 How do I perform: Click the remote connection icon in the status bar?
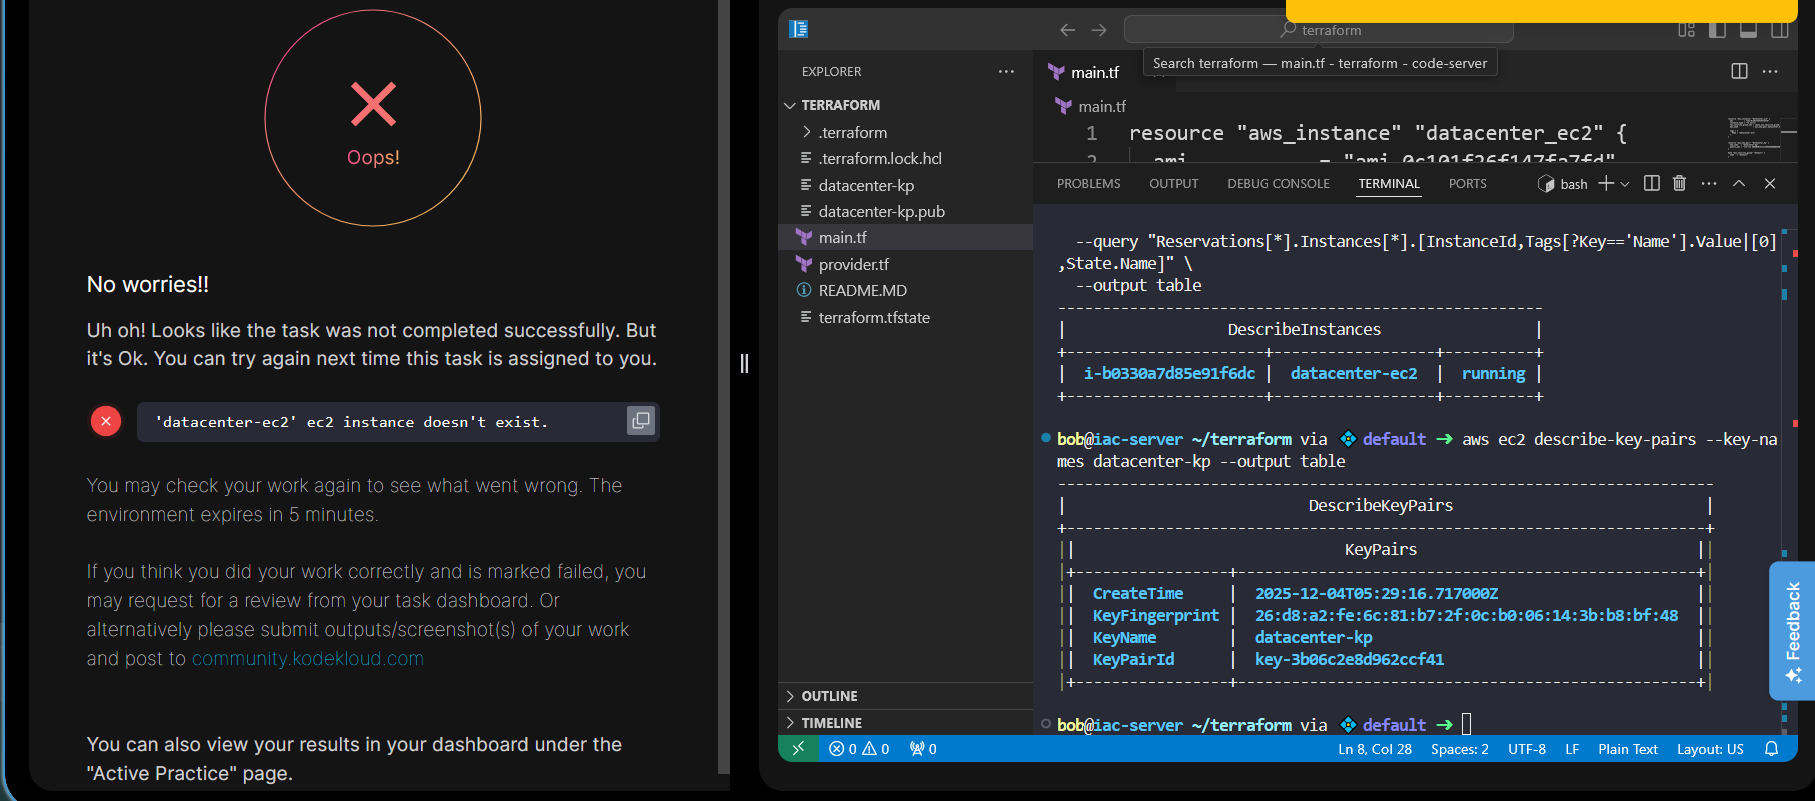798,749
